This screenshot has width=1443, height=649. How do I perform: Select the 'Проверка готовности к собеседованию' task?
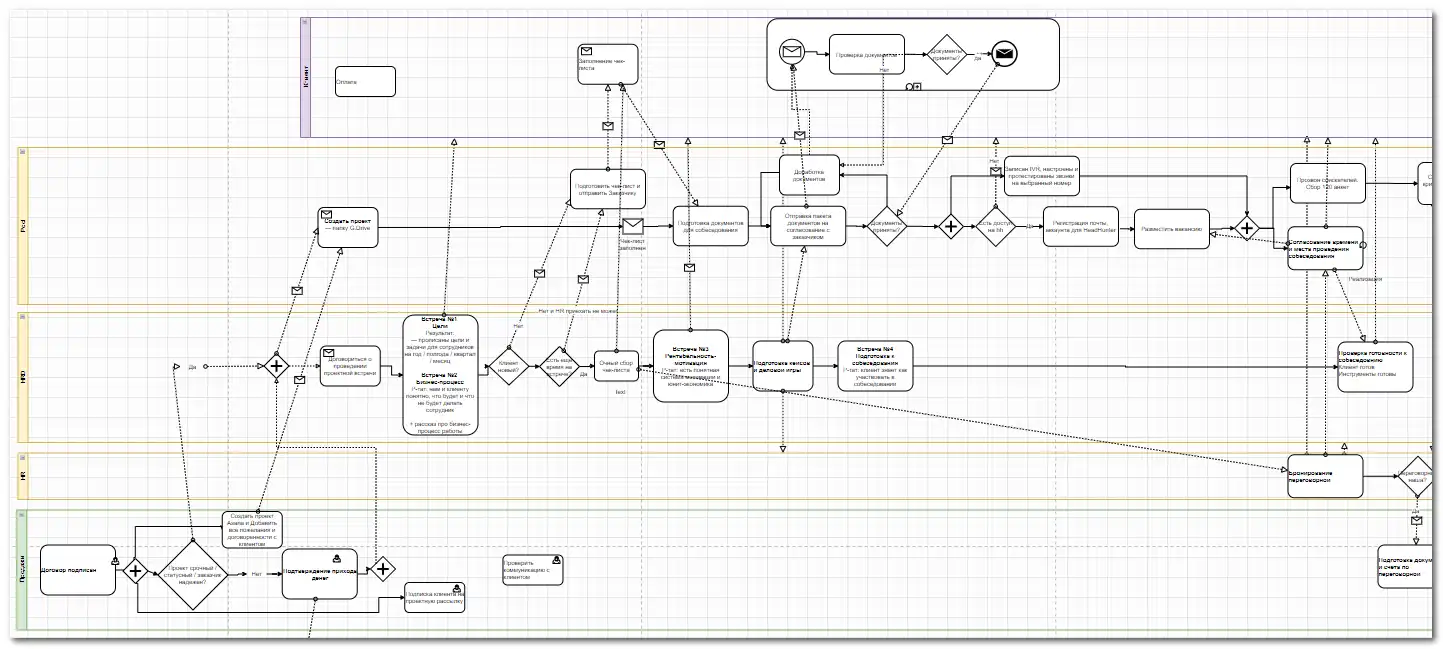pos(1376,367)
